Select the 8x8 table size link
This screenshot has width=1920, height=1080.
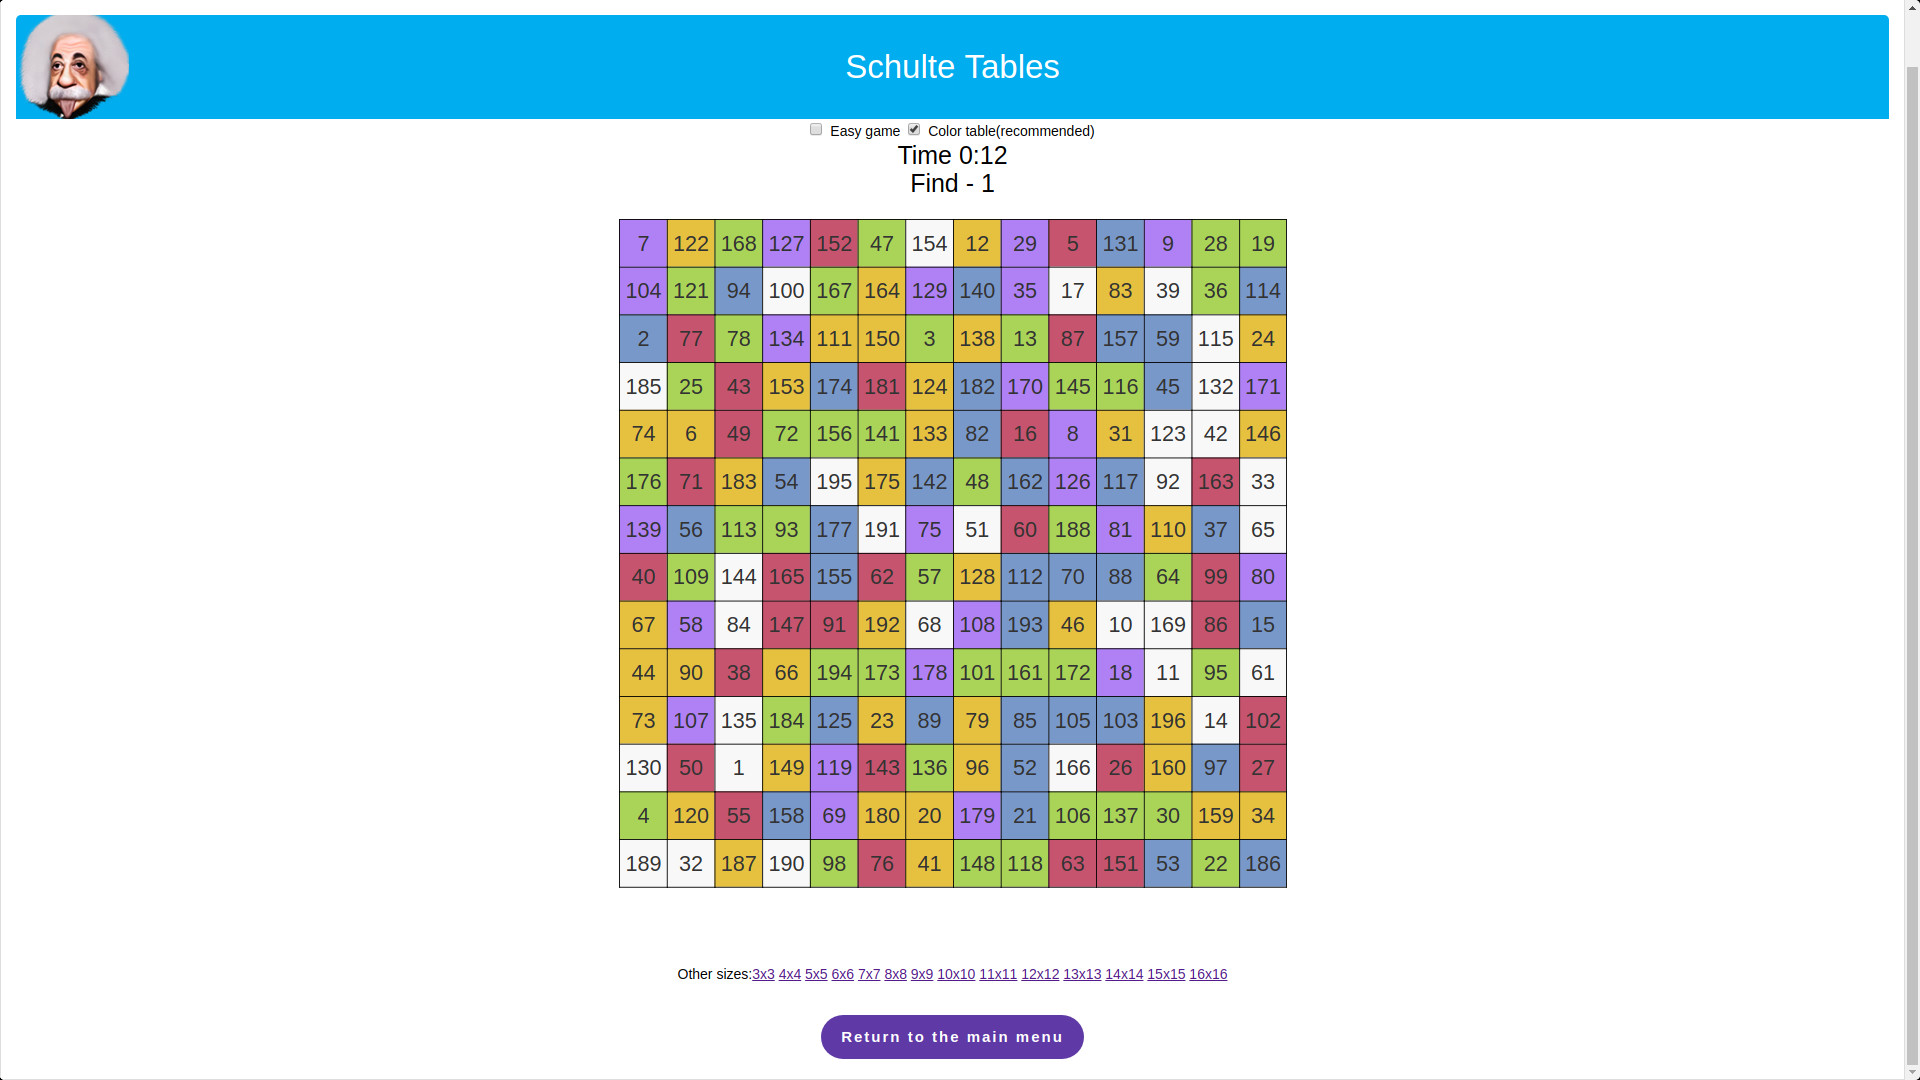895,974
